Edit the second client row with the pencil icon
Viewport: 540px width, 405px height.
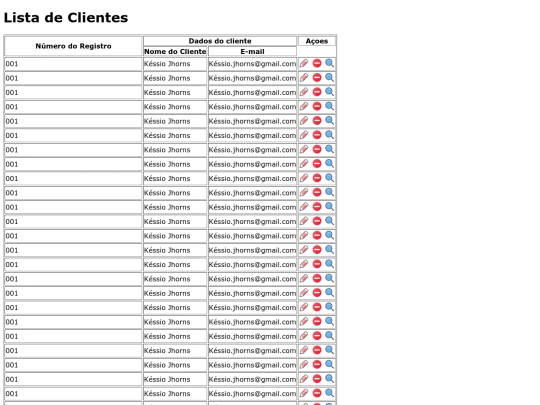(304, 78)
